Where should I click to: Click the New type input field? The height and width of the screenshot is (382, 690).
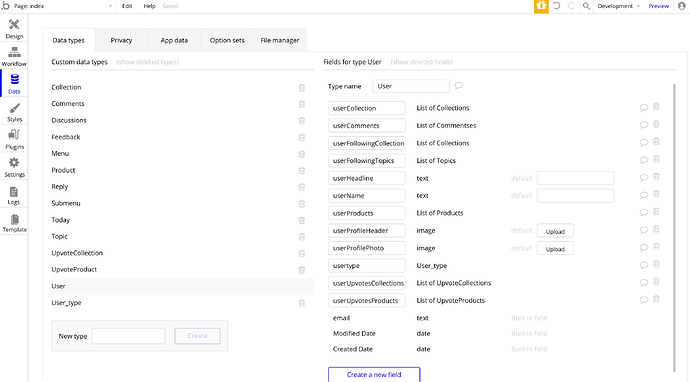point(128,336)
